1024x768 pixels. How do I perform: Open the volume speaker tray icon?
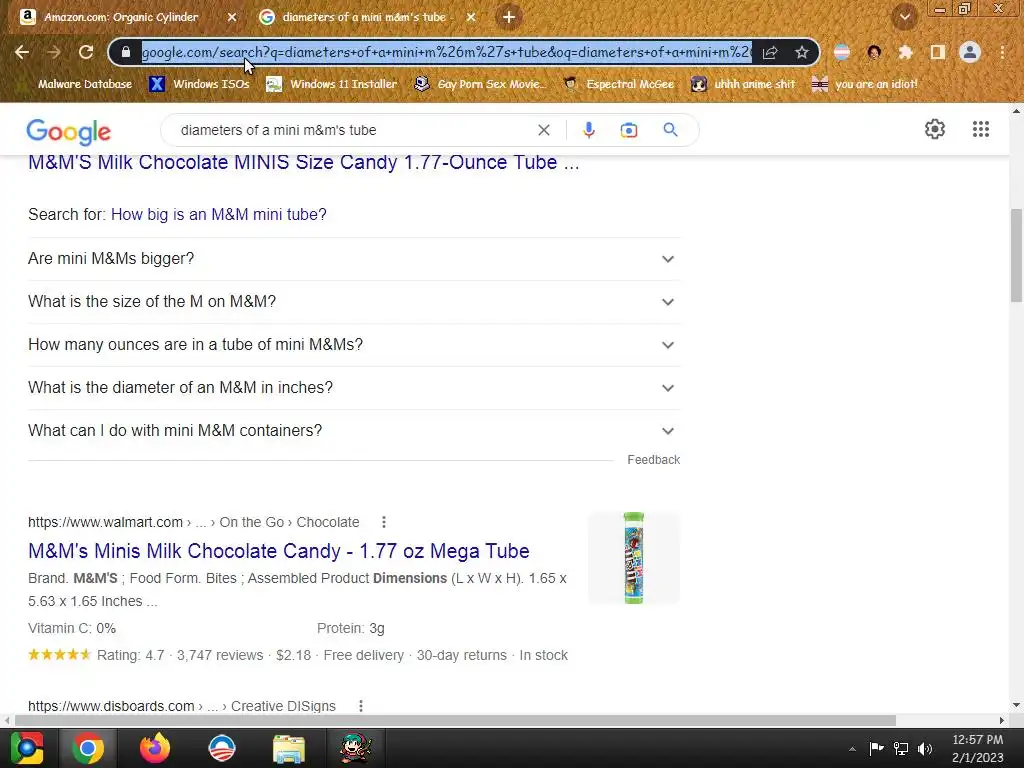tap(925, 748)
